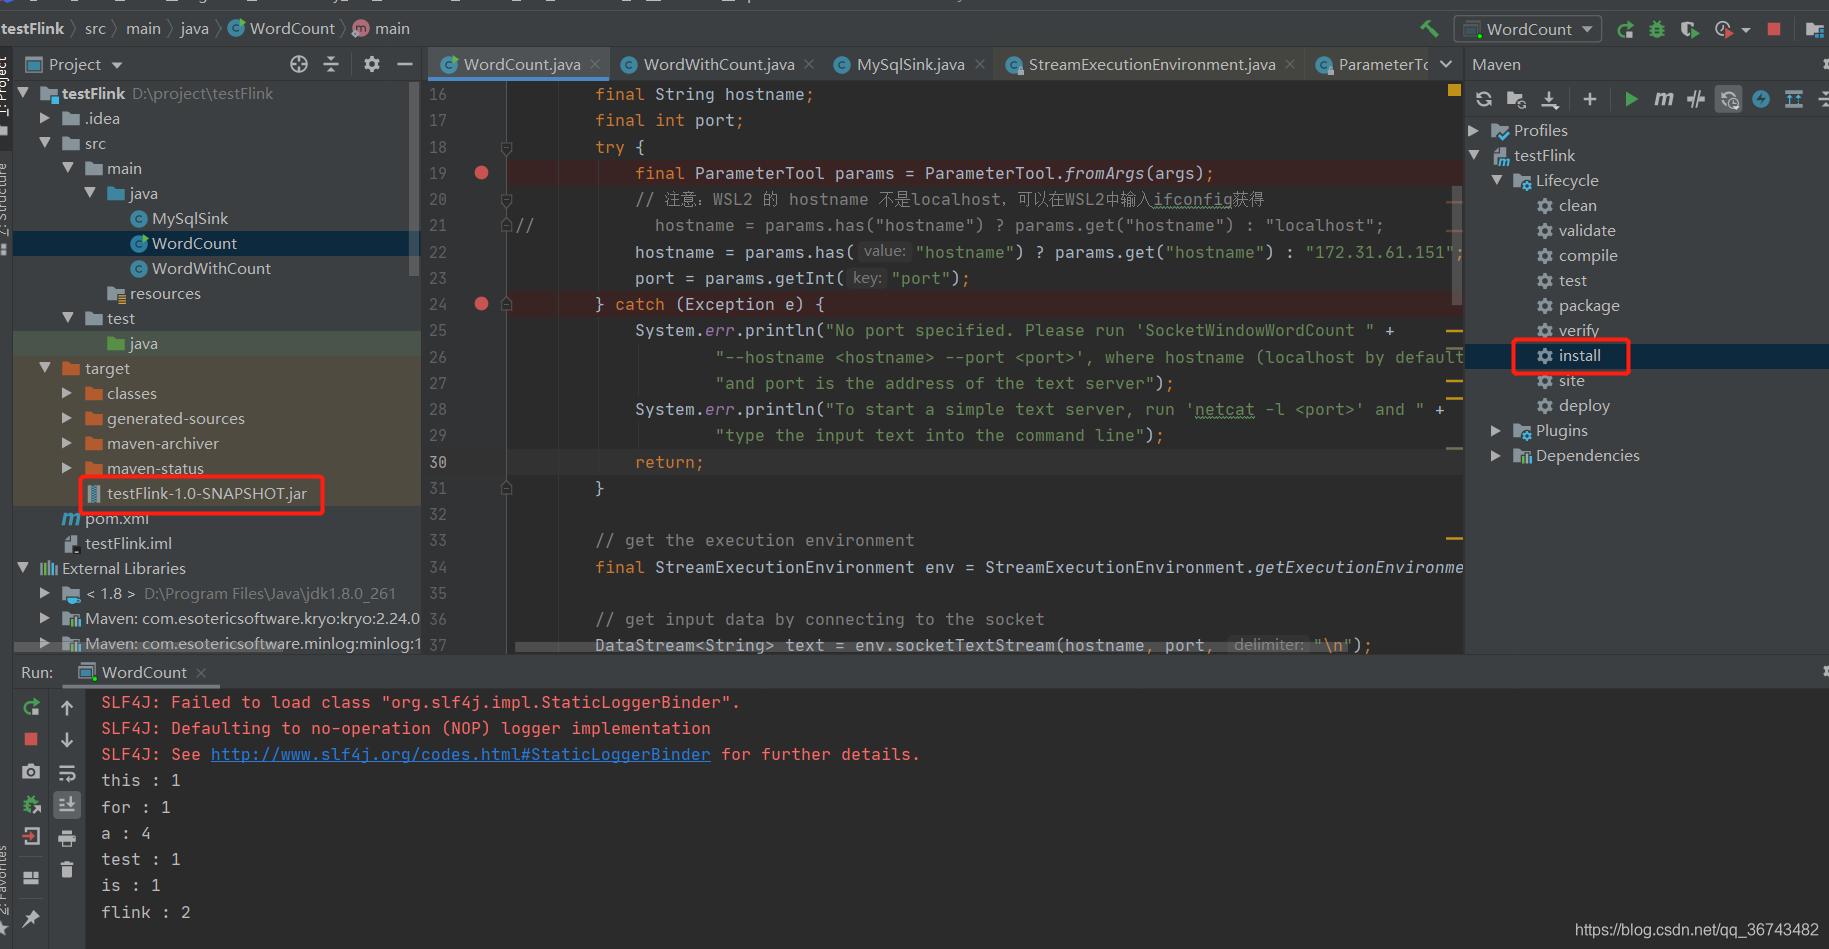Select the install lifecycle goal
Viewport: 1829px width, 949px height.
click(x=1579, y=355)
